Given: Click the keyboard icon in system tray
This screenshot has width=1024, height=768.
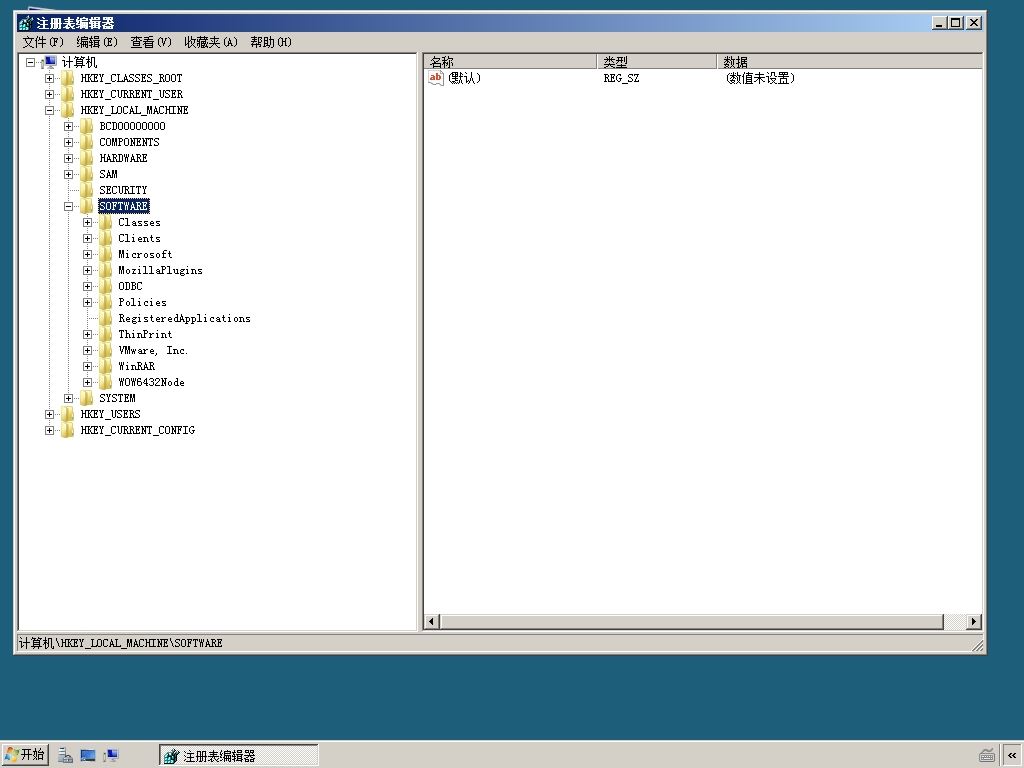Looking at the screenshot, I should click(987, 756).
